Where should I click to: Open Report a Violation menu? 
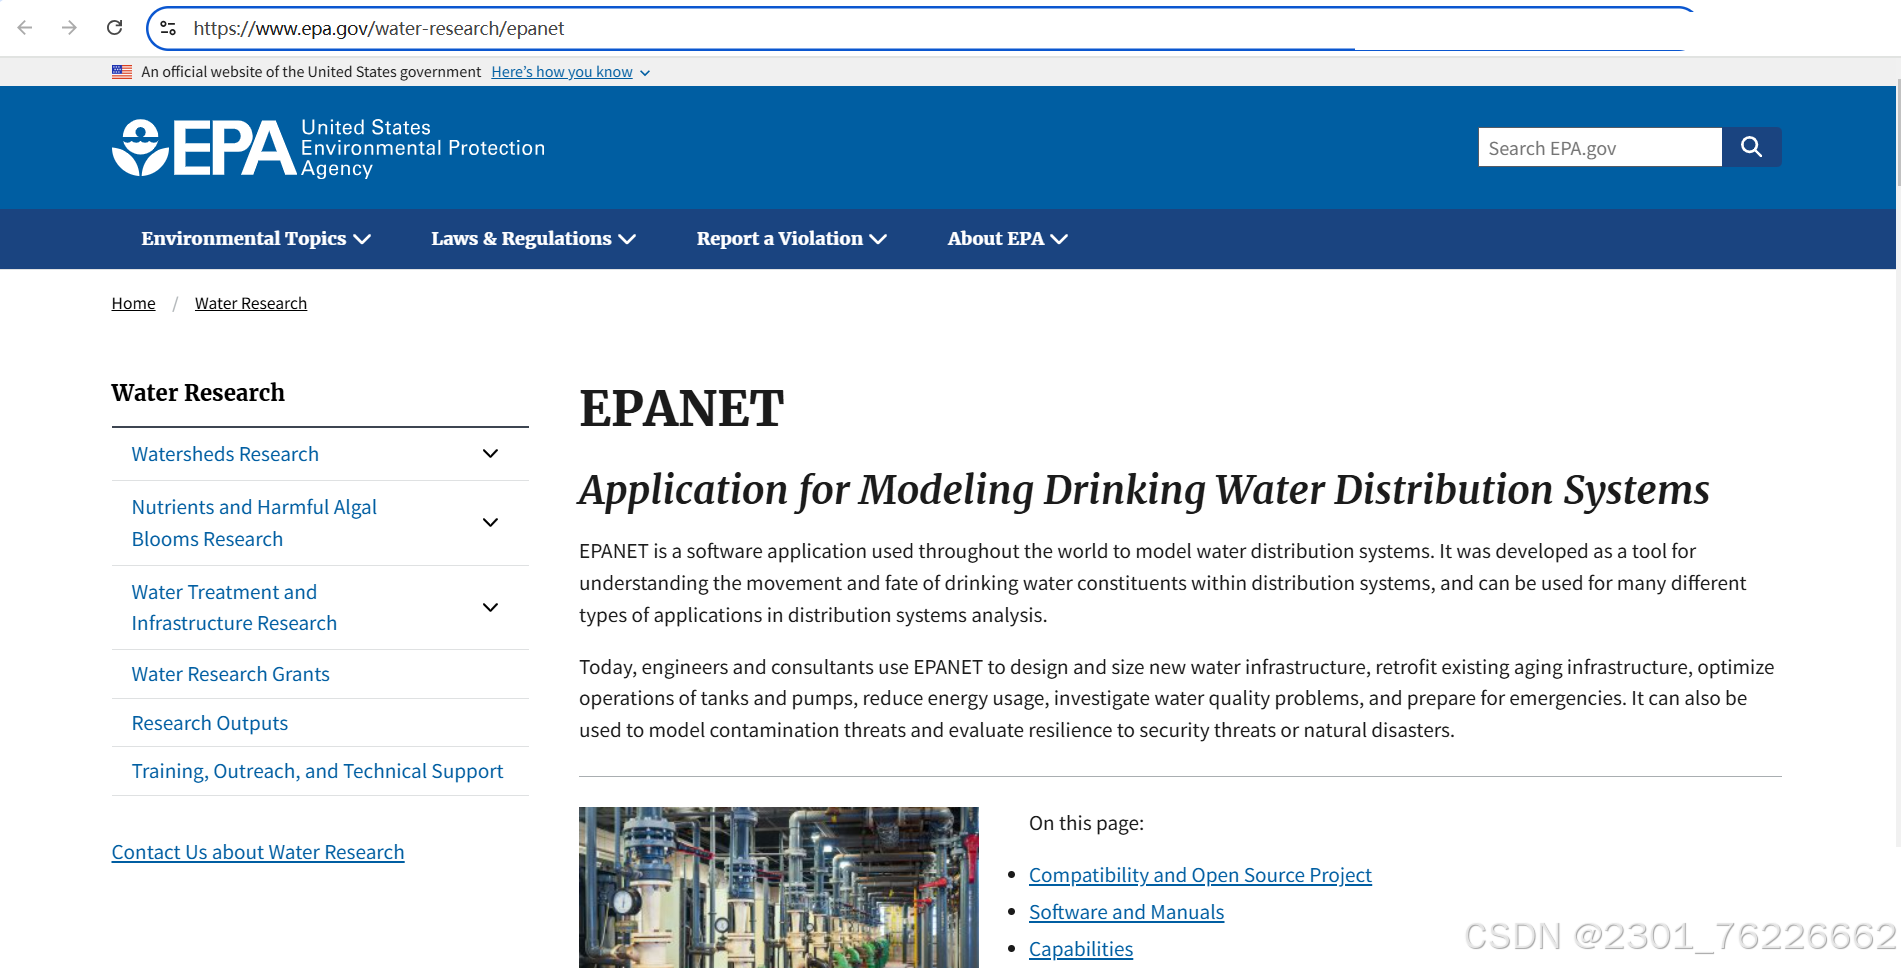[x=792, y=239]
